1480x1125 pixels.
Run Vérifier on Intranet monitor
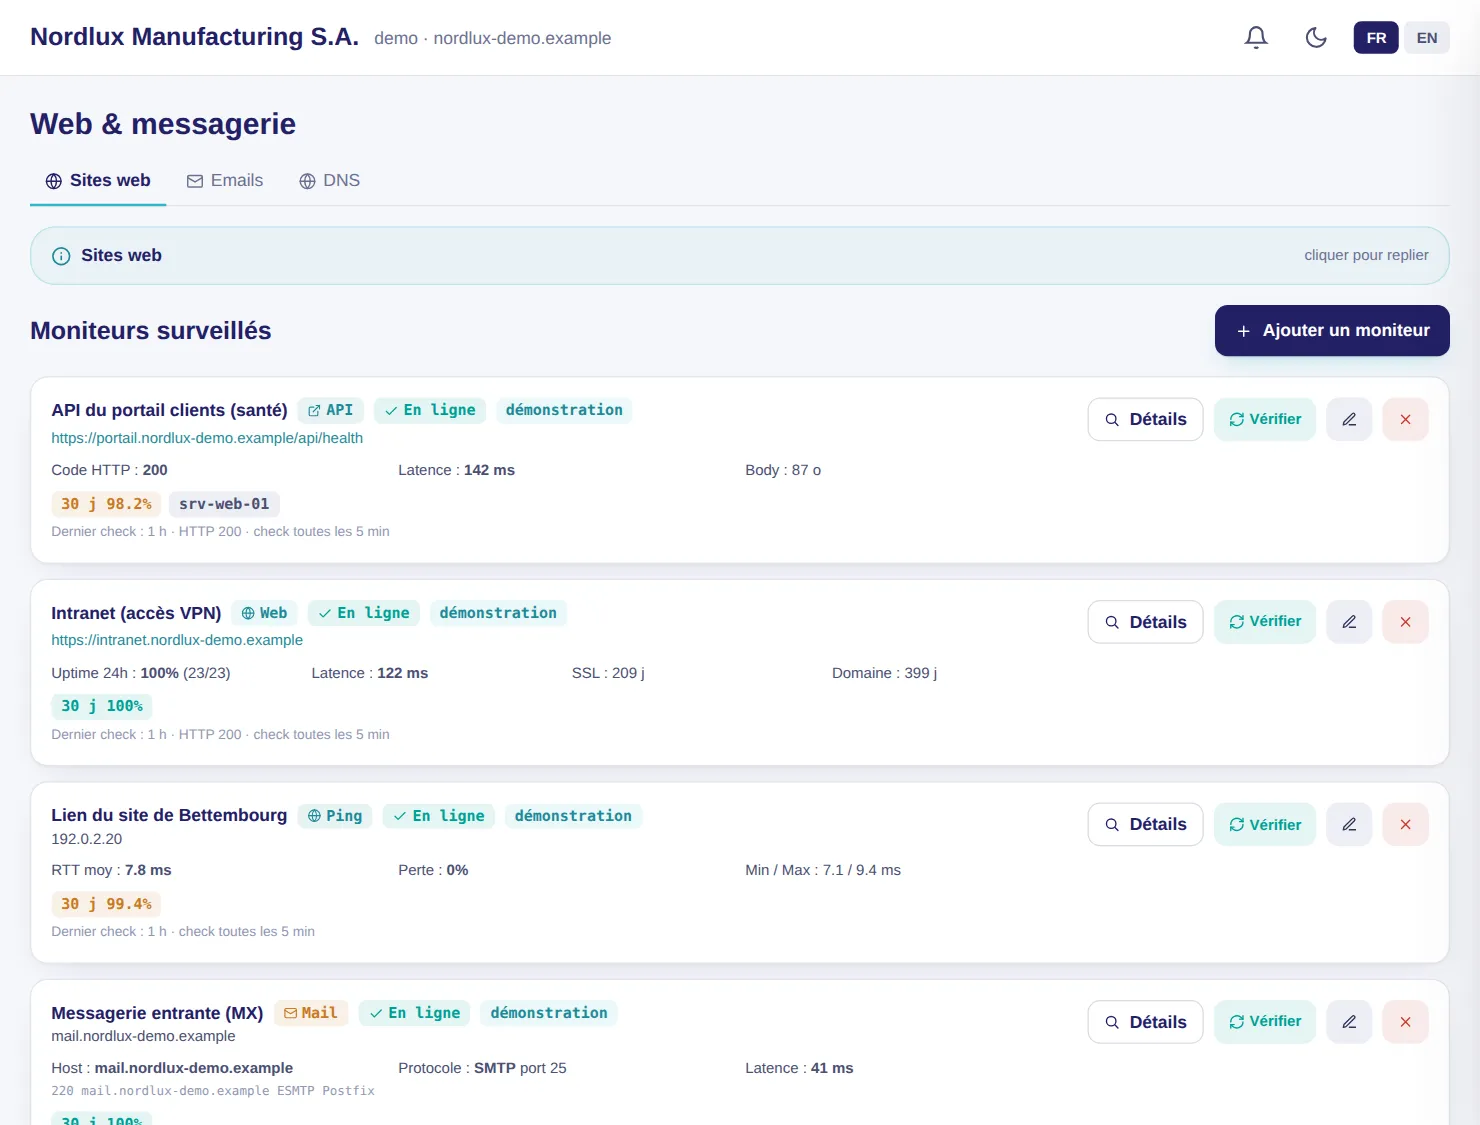(1265, 622)
